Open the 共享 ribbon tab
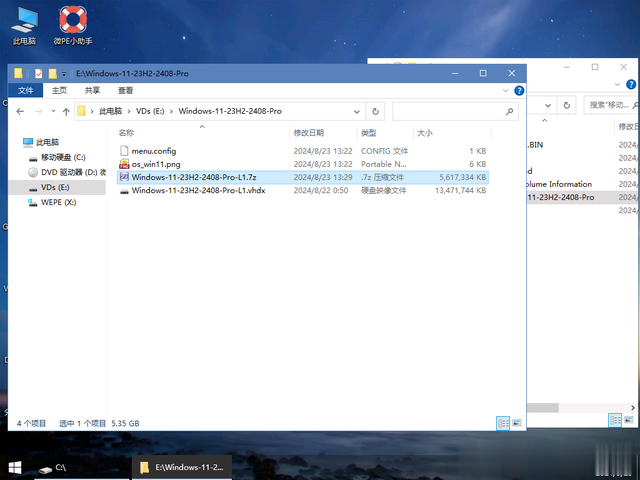 click(92, 90)
